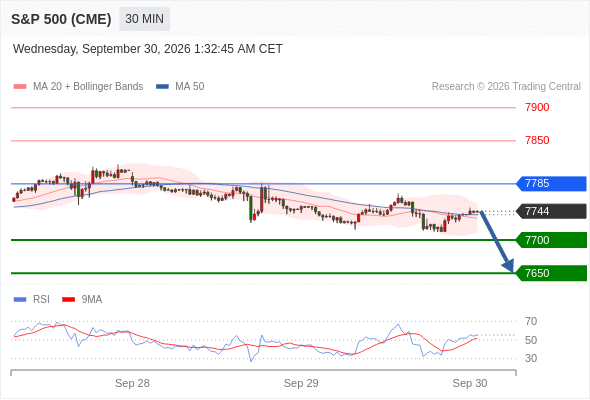The height and width of the screenshot is (400, 590).
Task: Click the Sep 28 date axis label
Action: (132, 383)
